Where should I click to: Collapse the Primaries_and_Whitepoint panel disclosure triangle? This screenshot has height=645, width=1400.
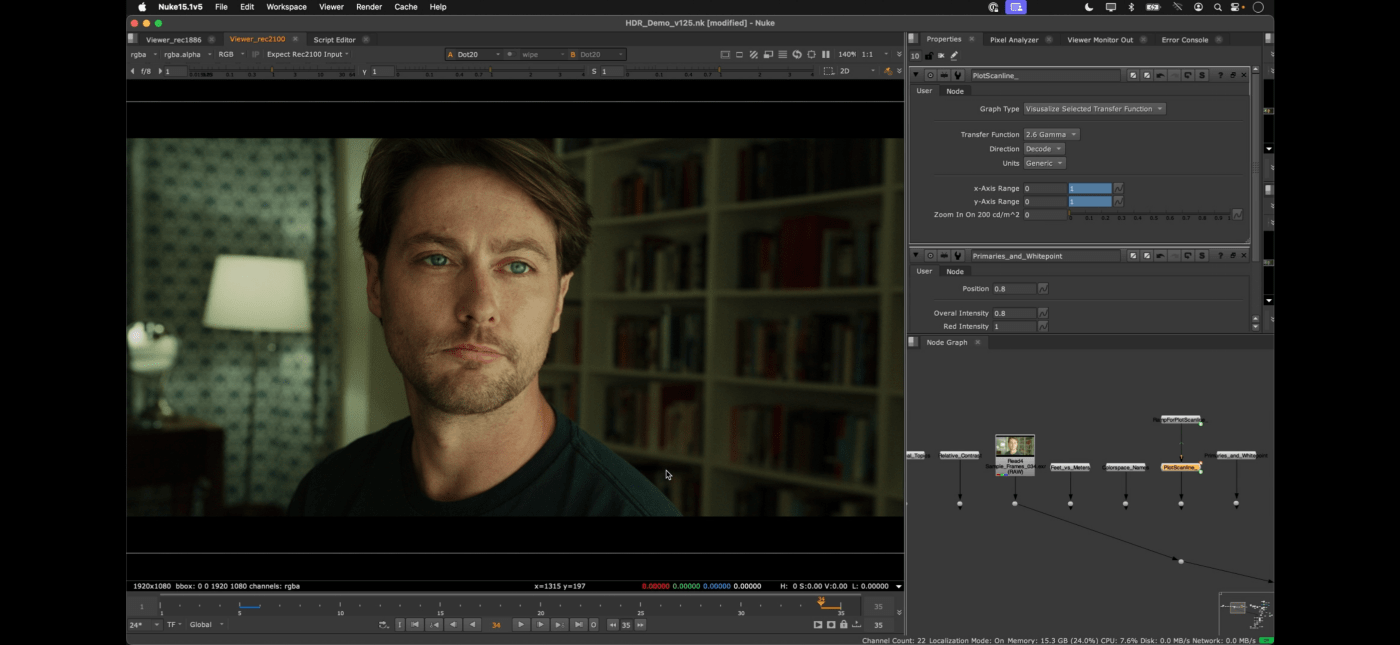pos(915,256)
